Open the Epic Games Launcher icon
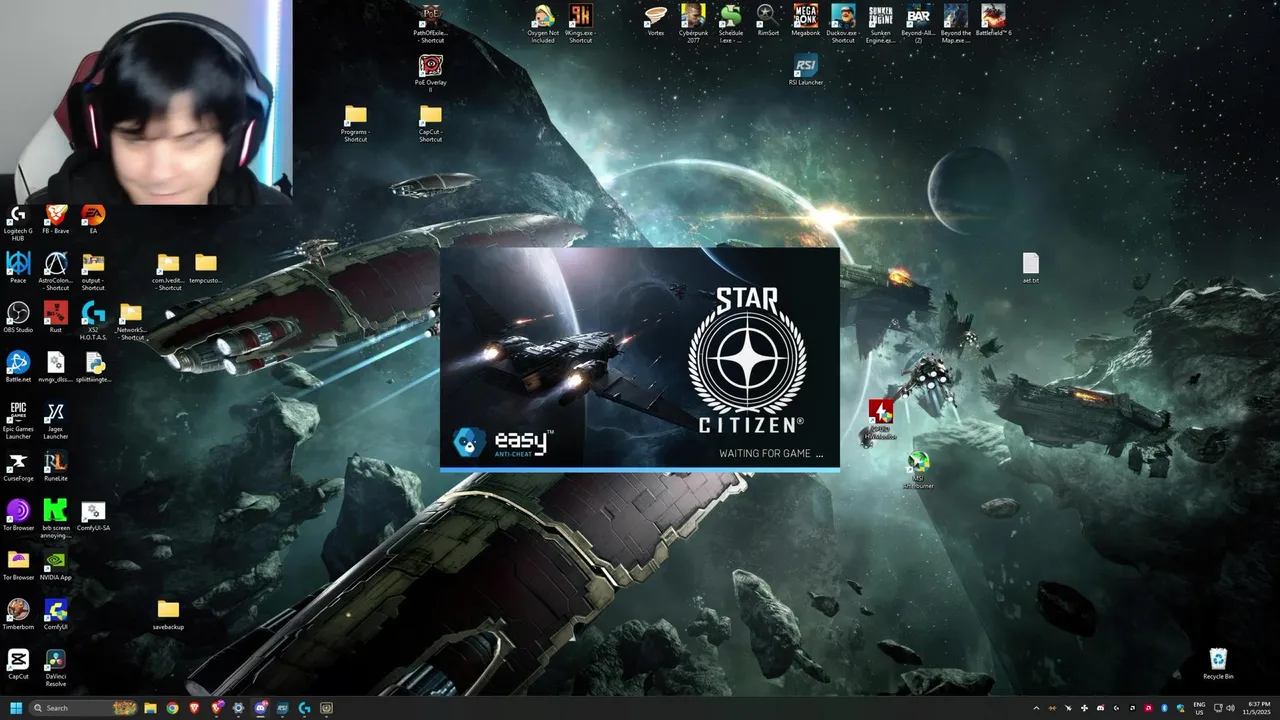 tap(17, 420)
